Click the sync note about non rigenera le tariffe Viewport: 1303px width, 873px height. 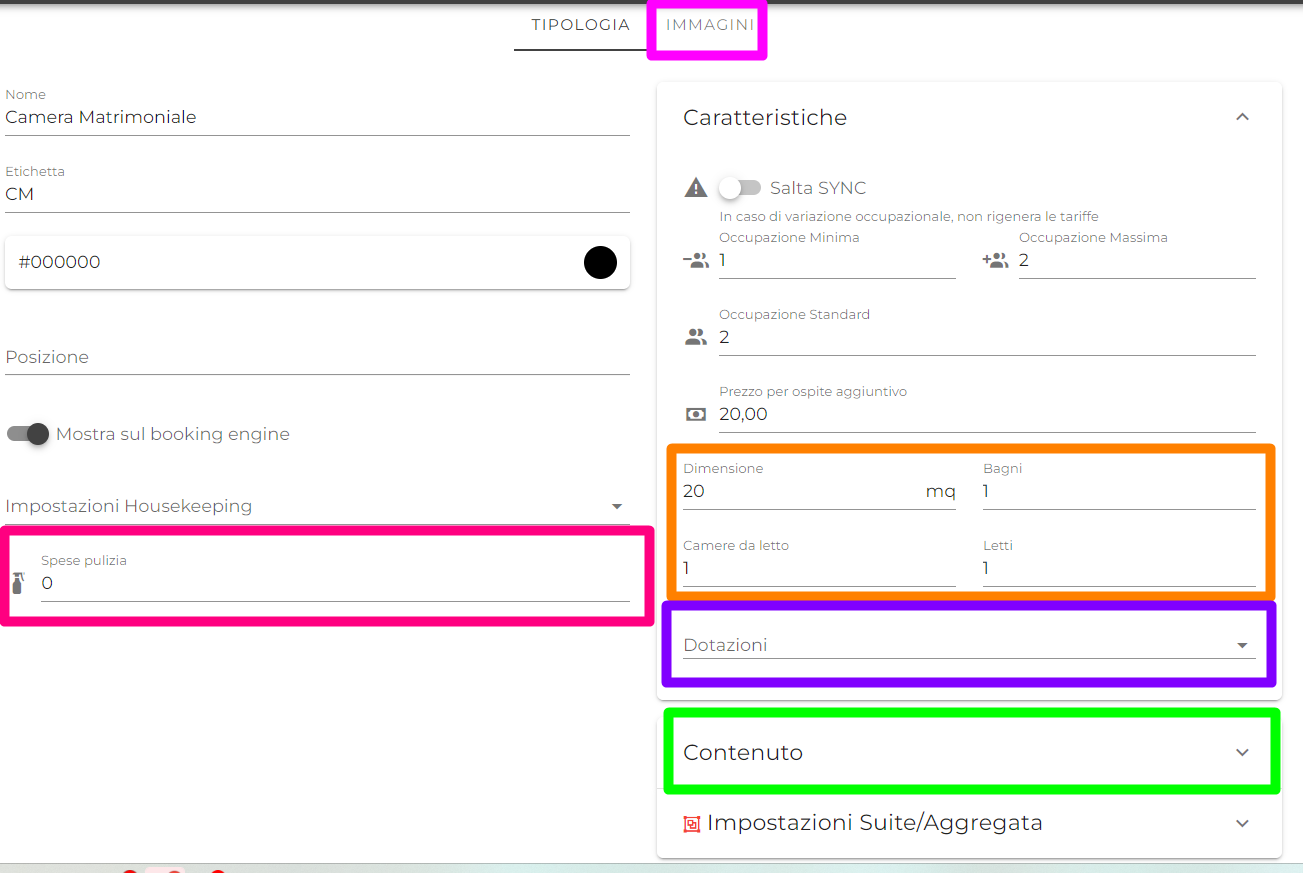click(x=909, y=216)
